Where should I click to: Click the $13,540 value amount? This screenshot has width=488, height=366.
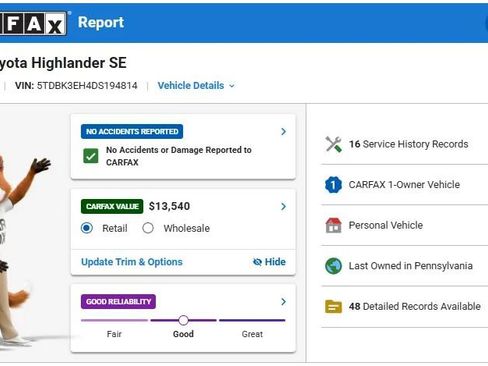click(x=169, y=206)
